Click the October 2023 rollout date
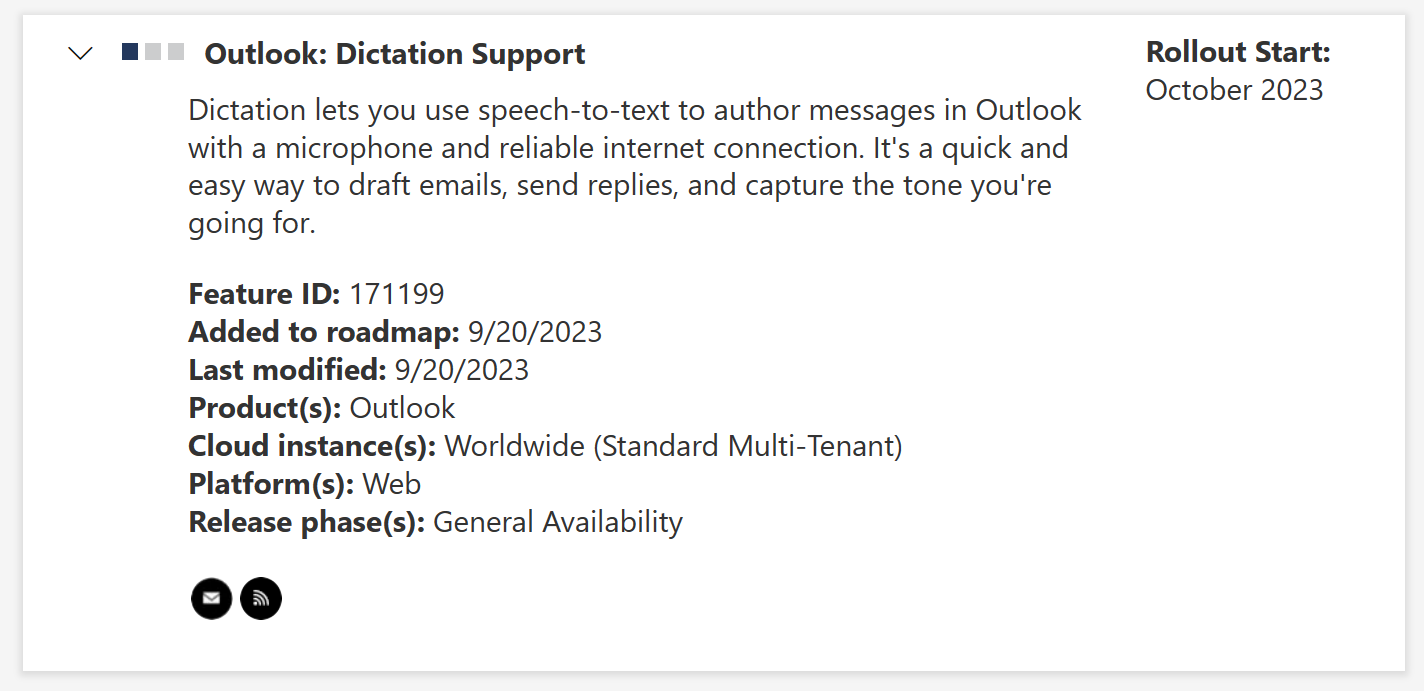 pyautogui.click(x=1234, y=90)
